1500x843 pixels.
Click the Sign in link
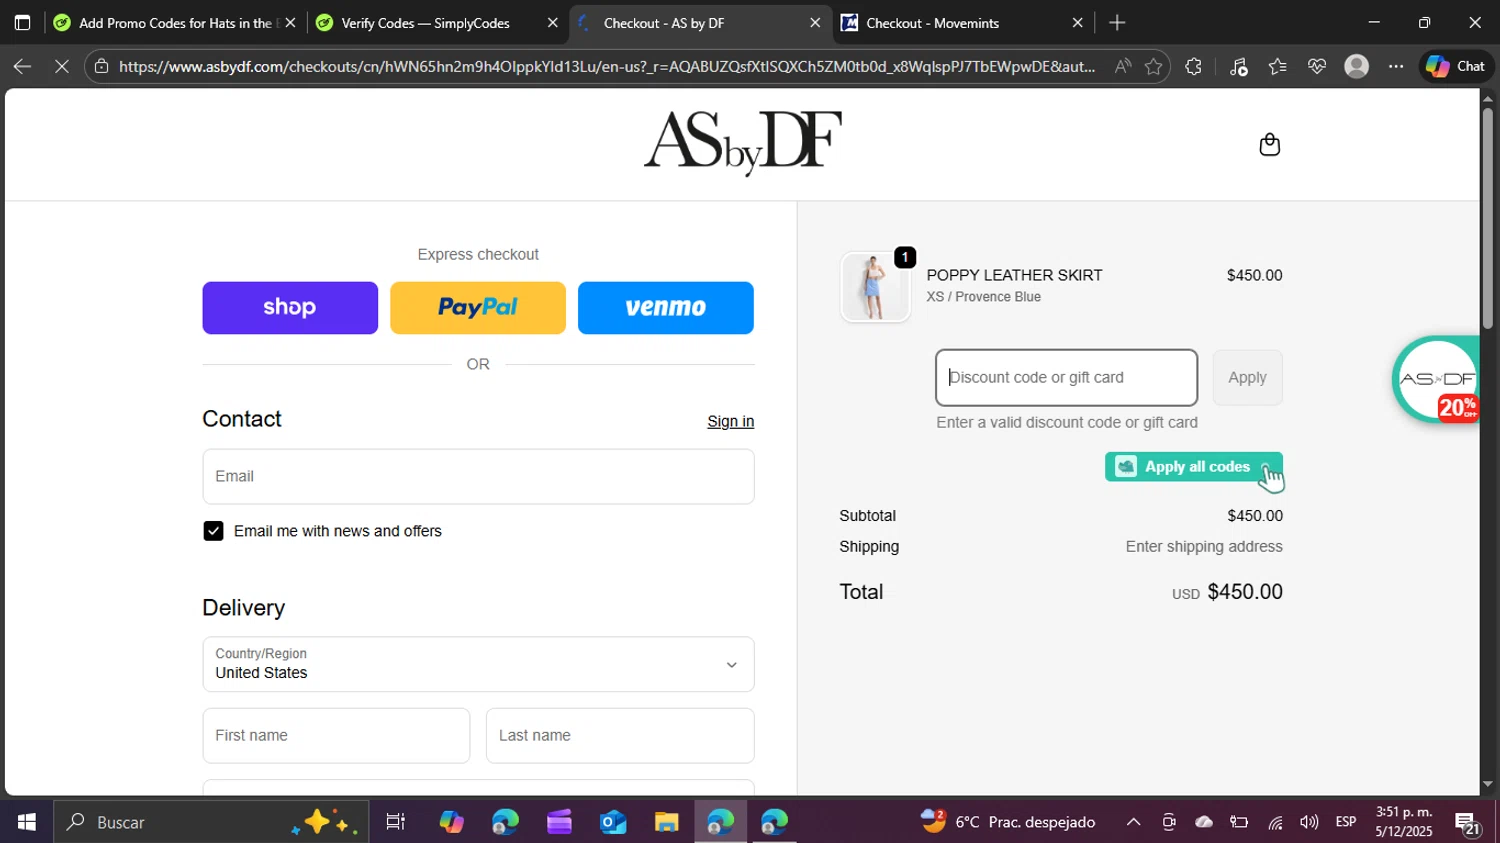[731, 421]
